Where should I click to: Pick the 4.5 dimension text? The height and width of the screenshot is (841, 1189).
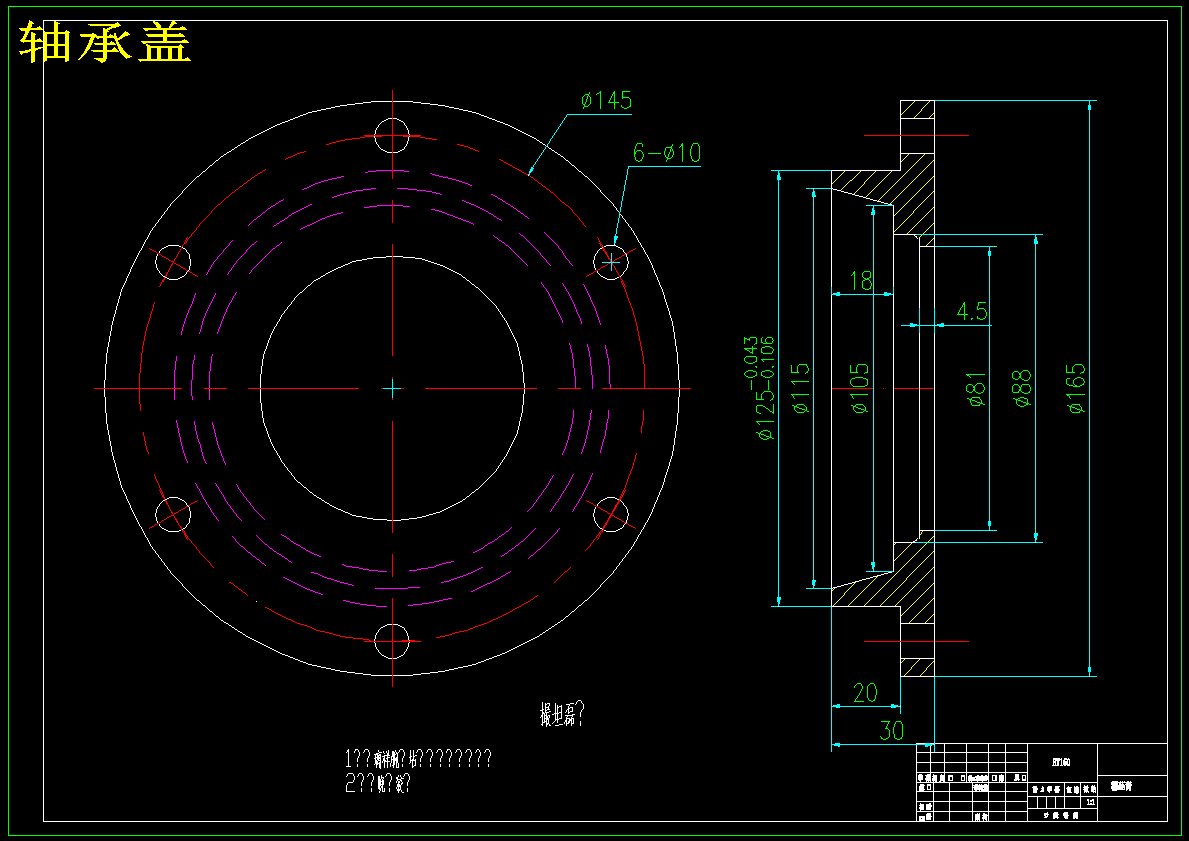[971, 311]
